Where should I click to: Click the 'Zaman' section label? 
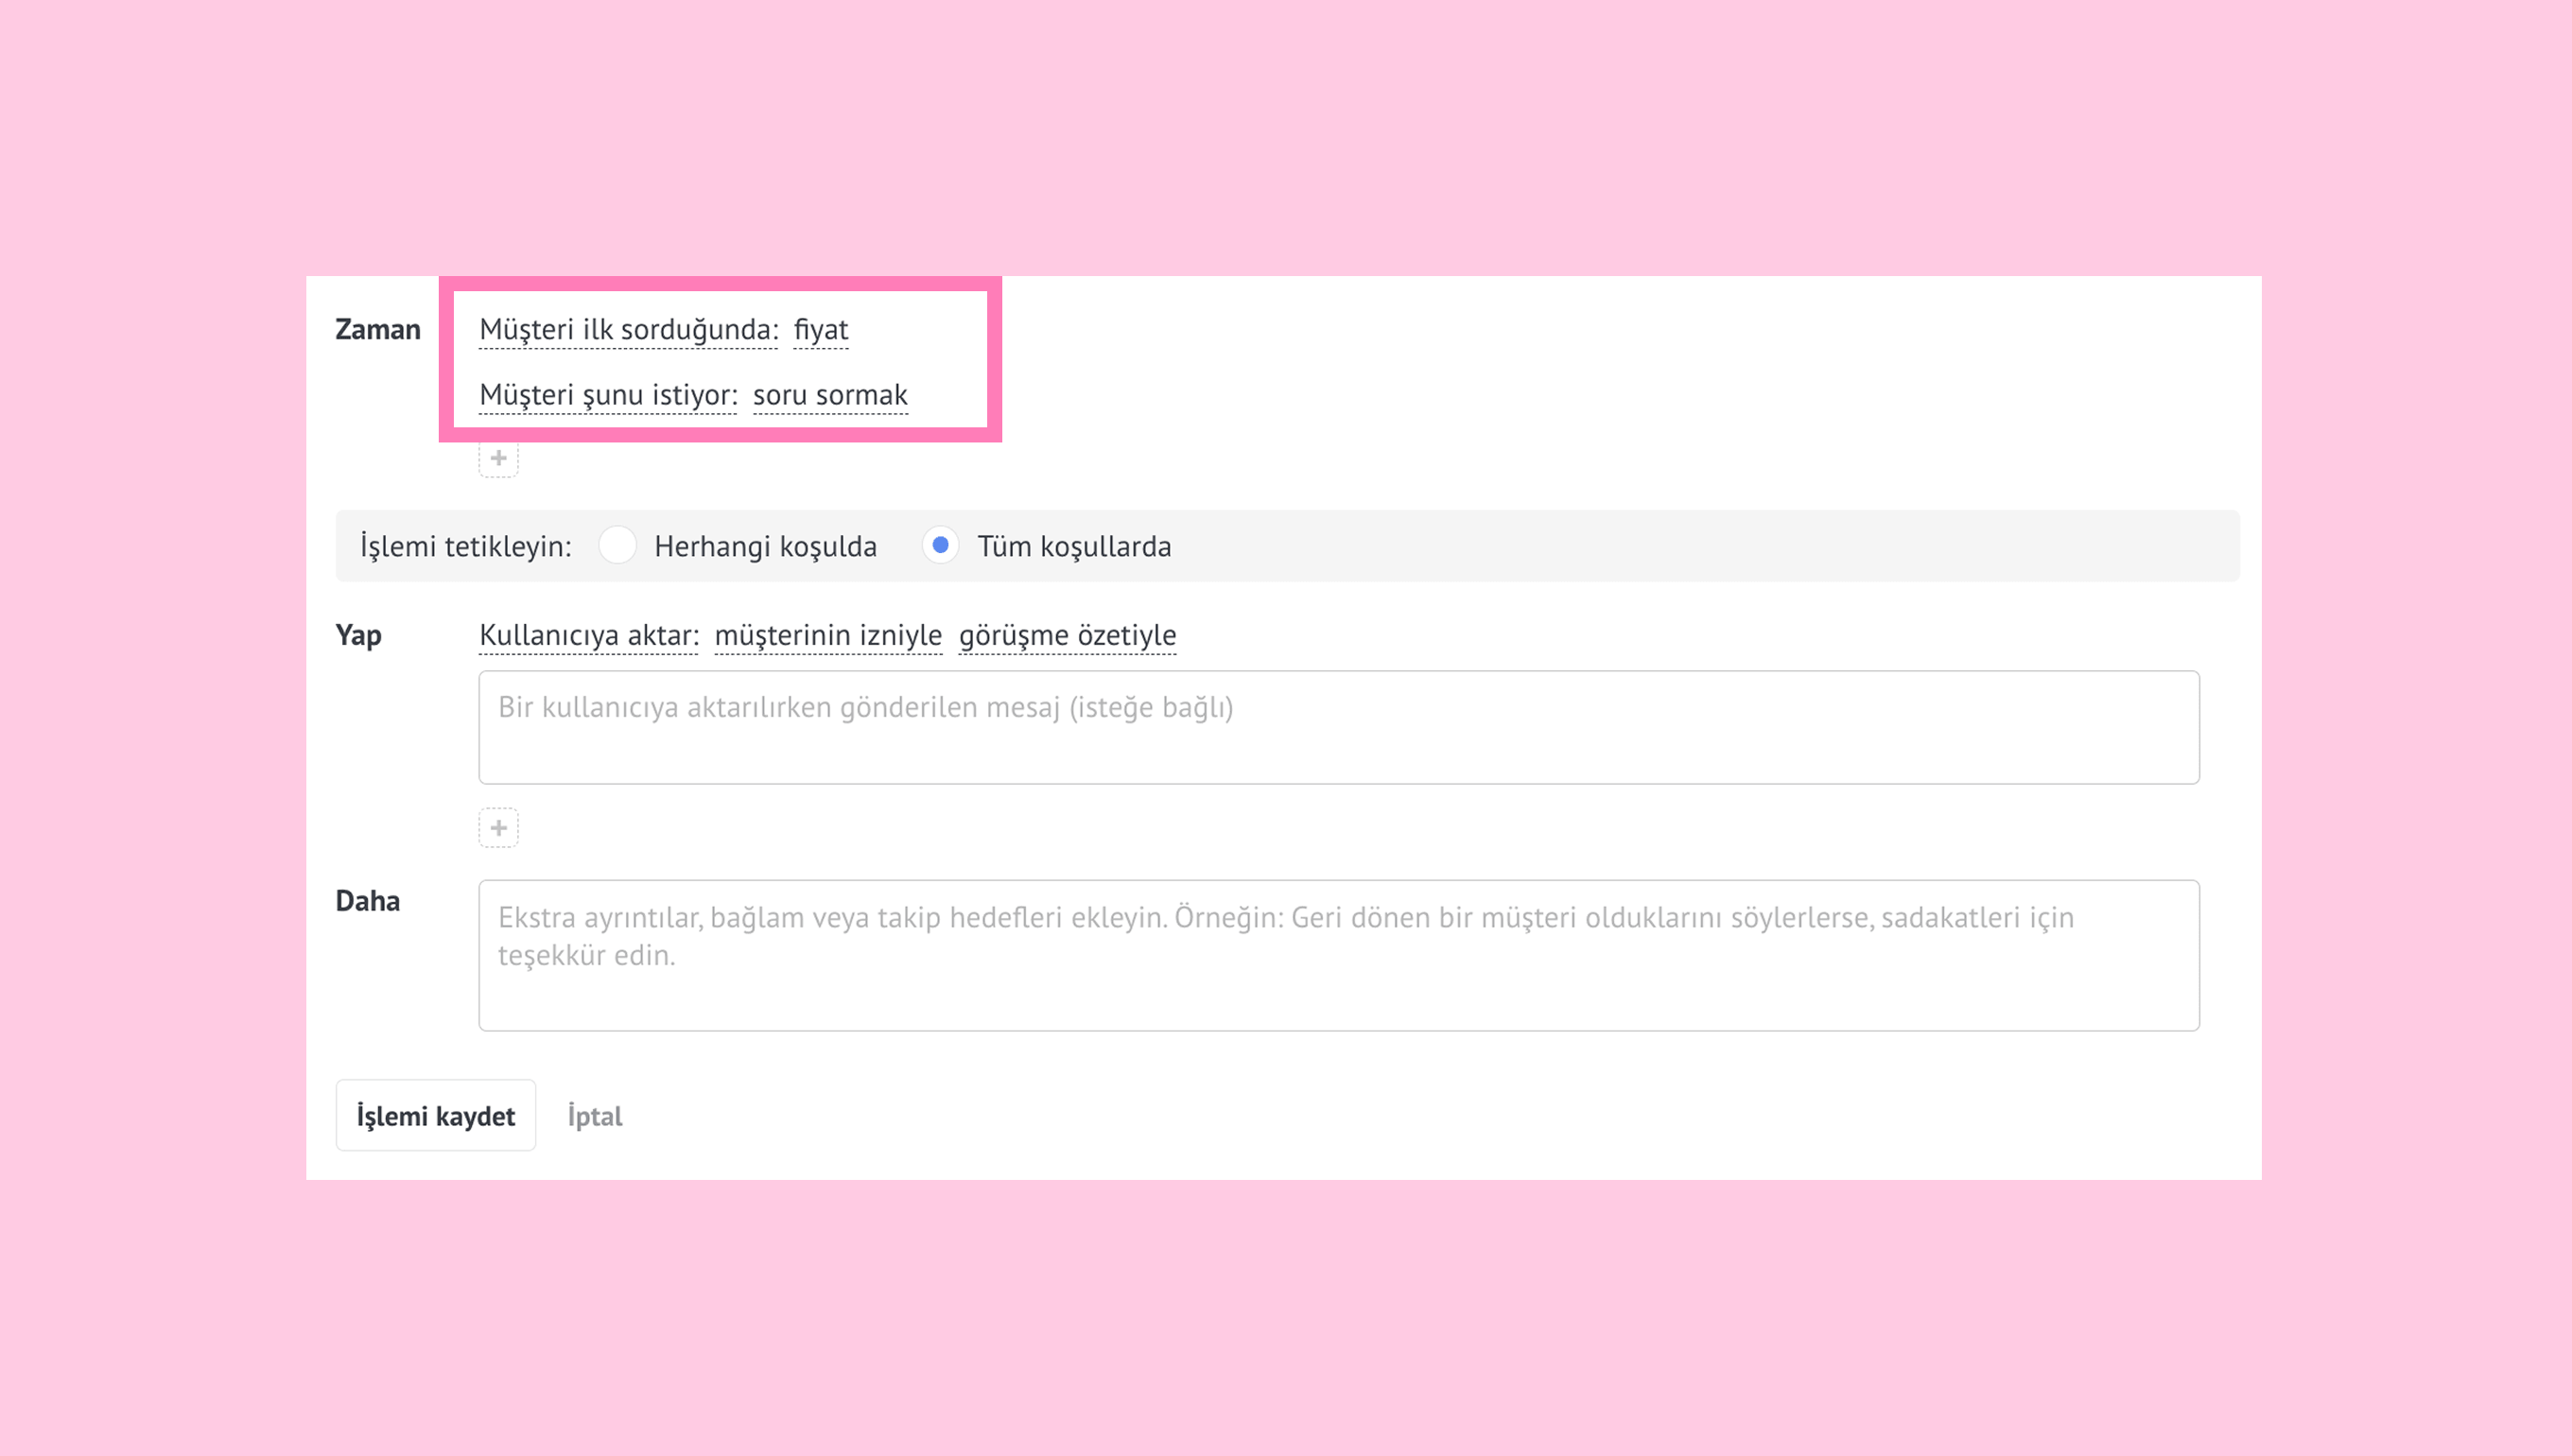(377, 330)
